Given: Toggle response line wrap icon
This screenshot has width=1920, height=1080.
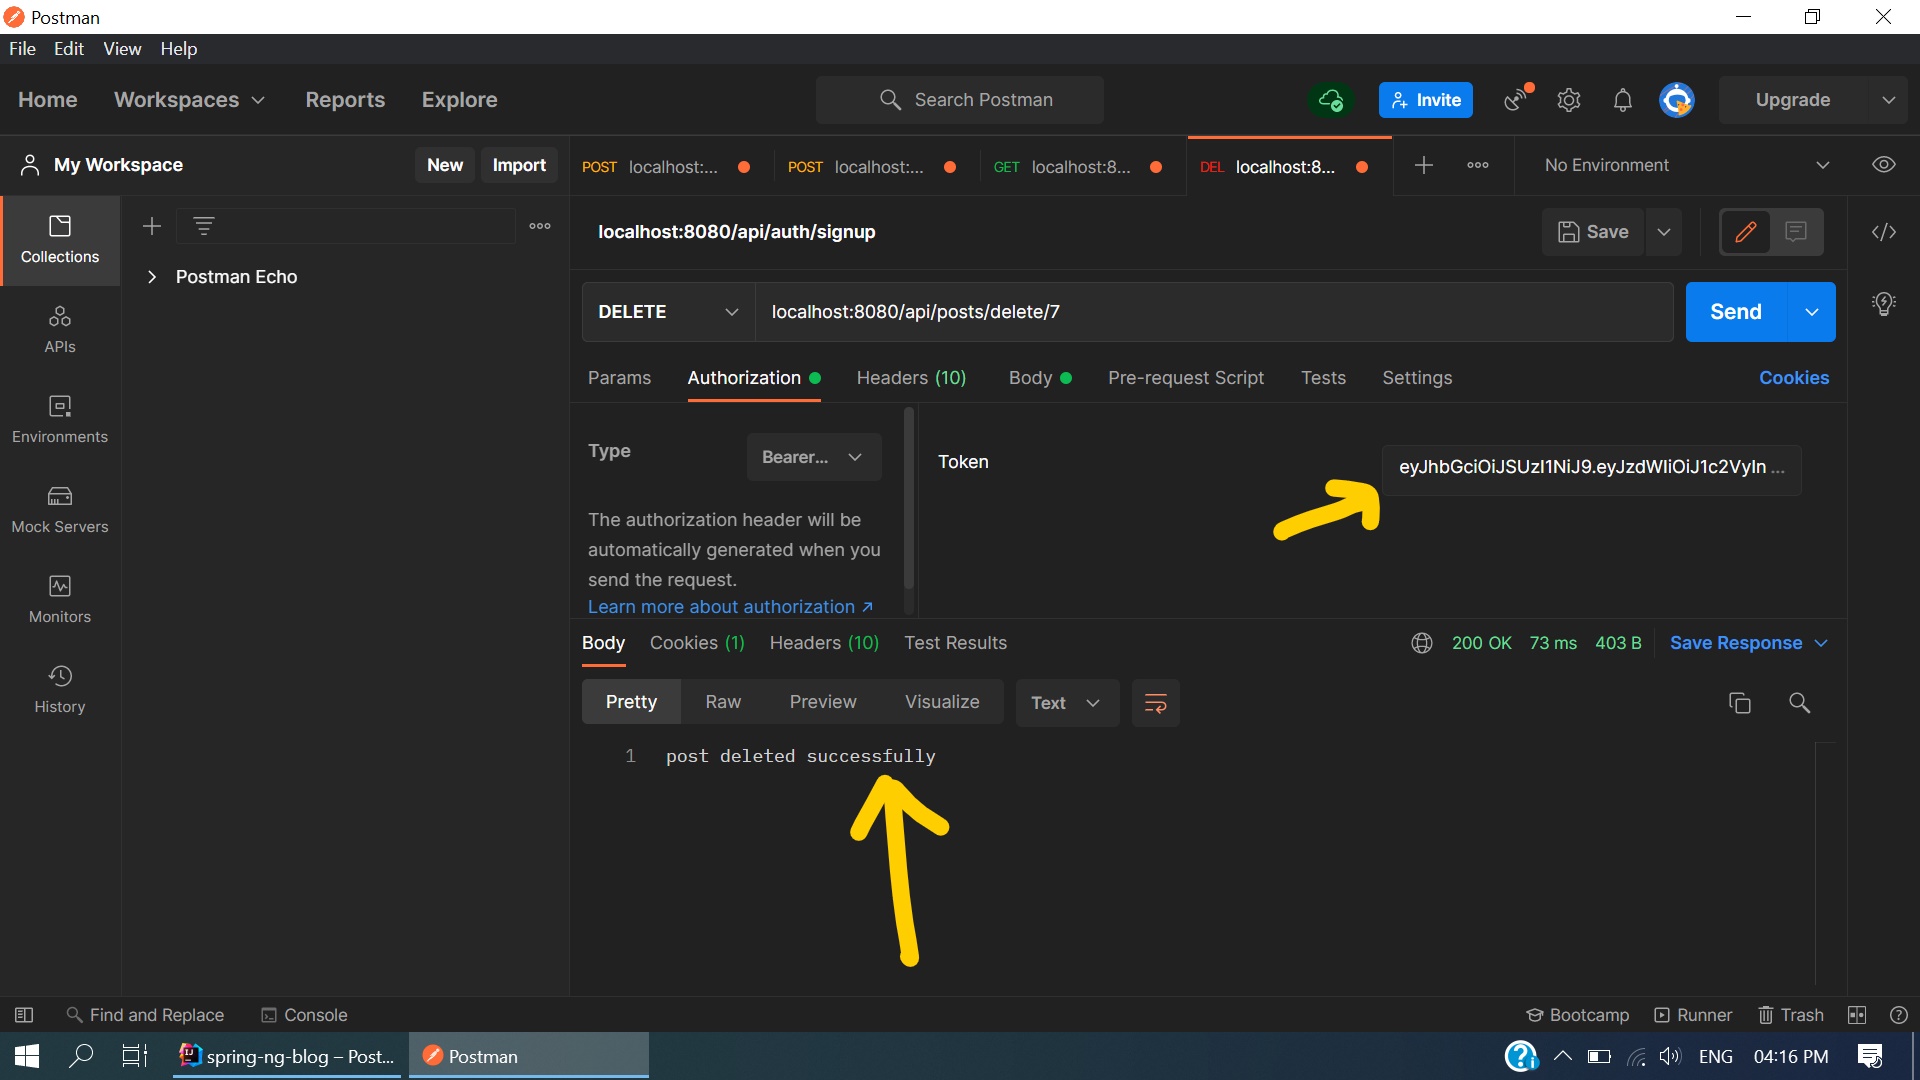Looking at the screenshot, I should click(1156, 703).
